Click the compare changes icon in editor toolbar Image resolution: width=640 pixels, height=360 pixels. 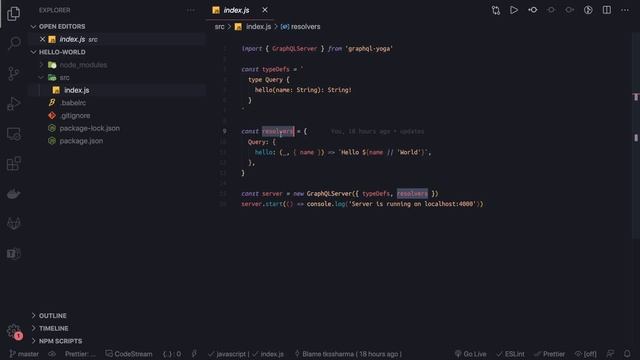coord(496,10)
